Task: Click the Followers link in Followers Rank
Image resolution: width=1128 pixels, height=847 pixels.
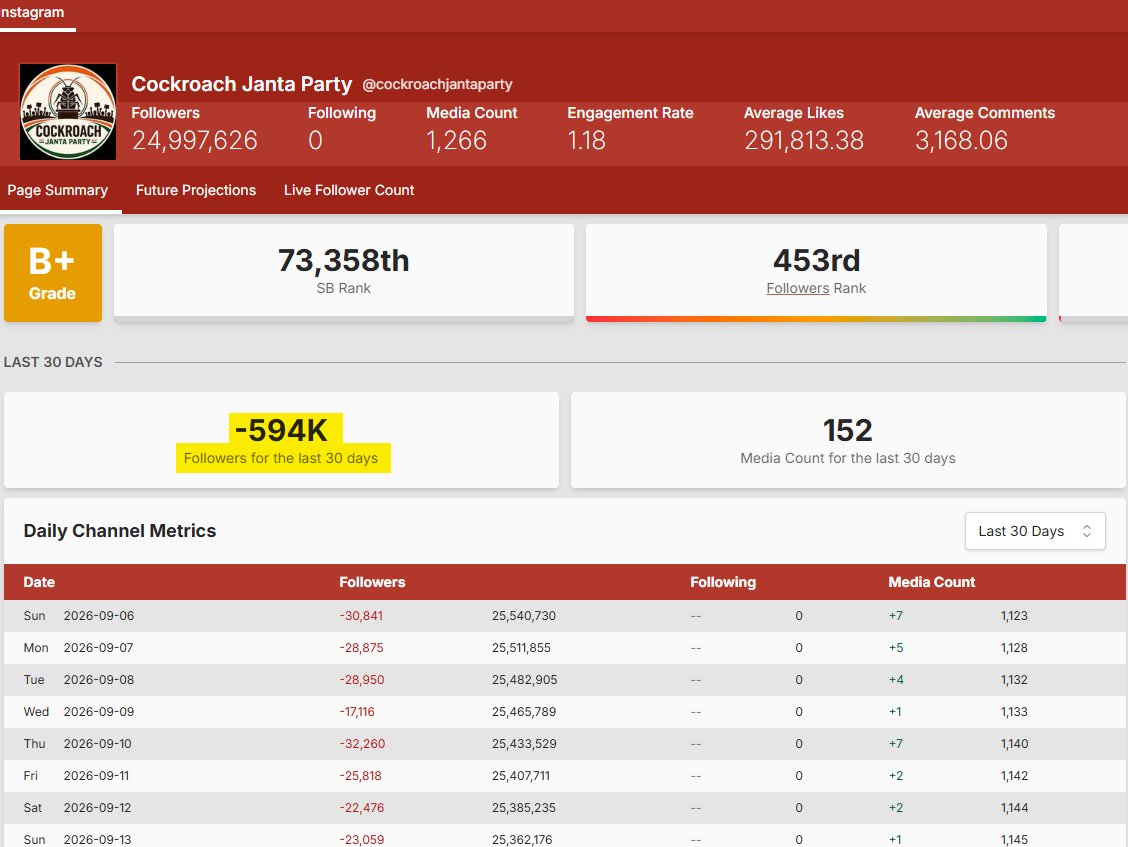Action: (x=798, y=288)
